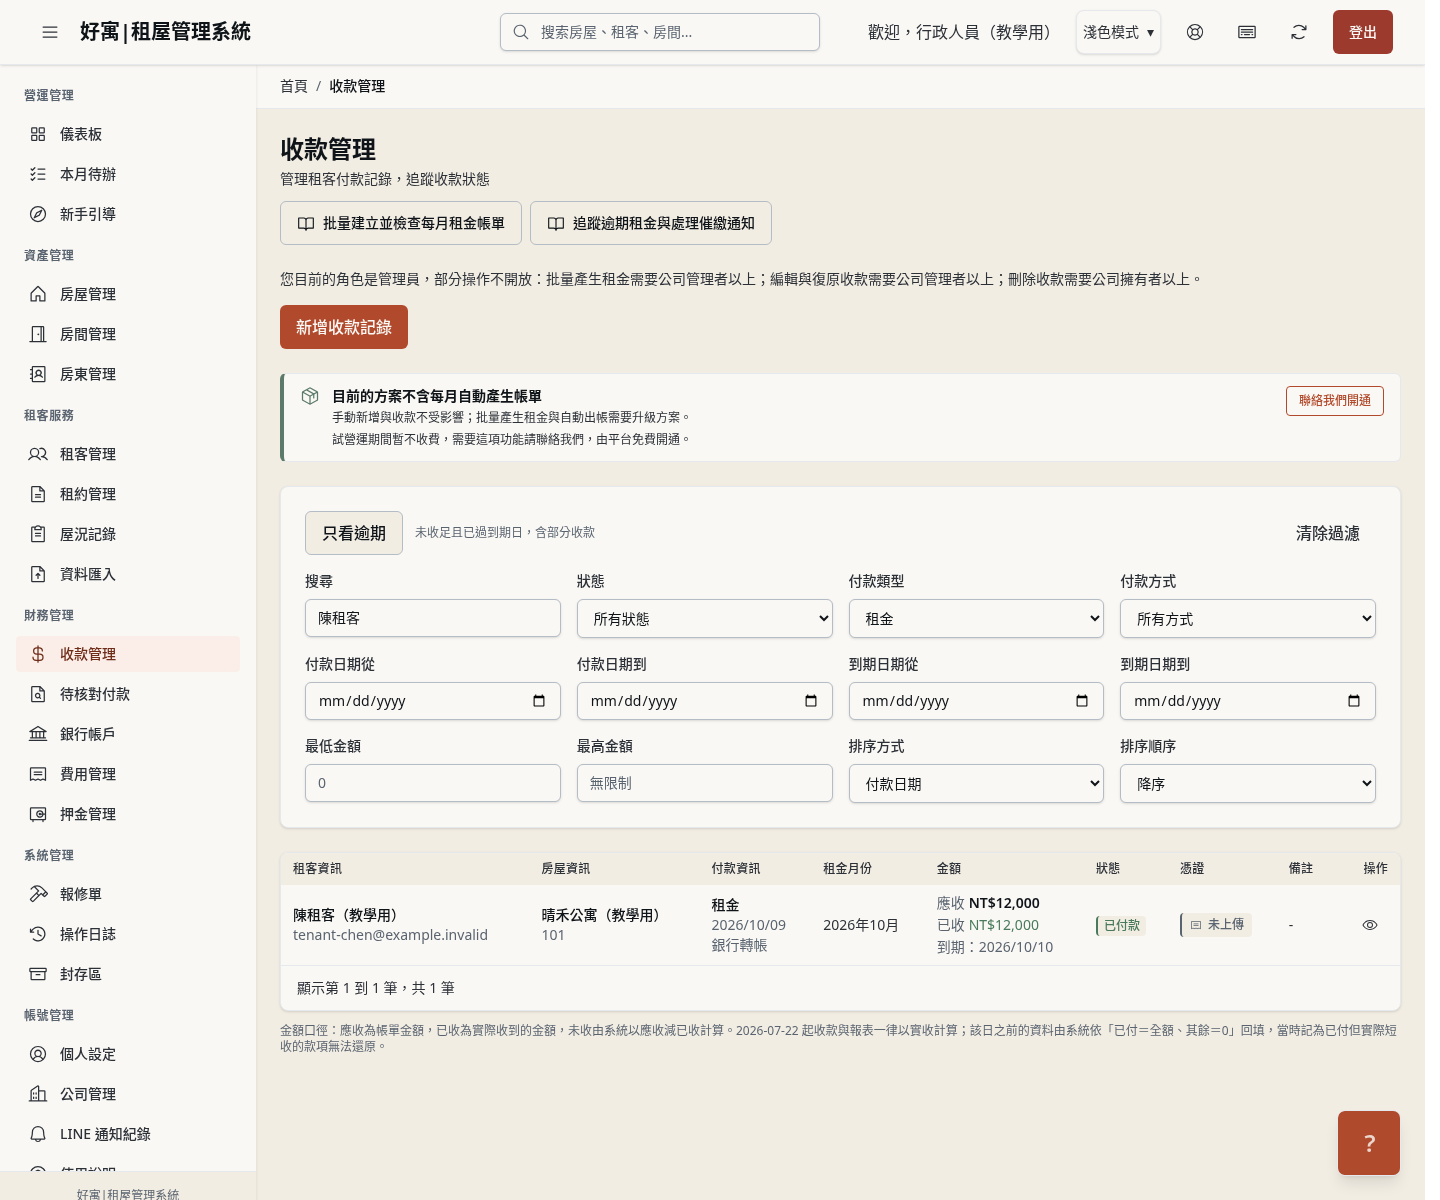Screen dimensions: 1440x1200
Task: Open 待核對付款 in the sidebar
Action: point(128,694)
